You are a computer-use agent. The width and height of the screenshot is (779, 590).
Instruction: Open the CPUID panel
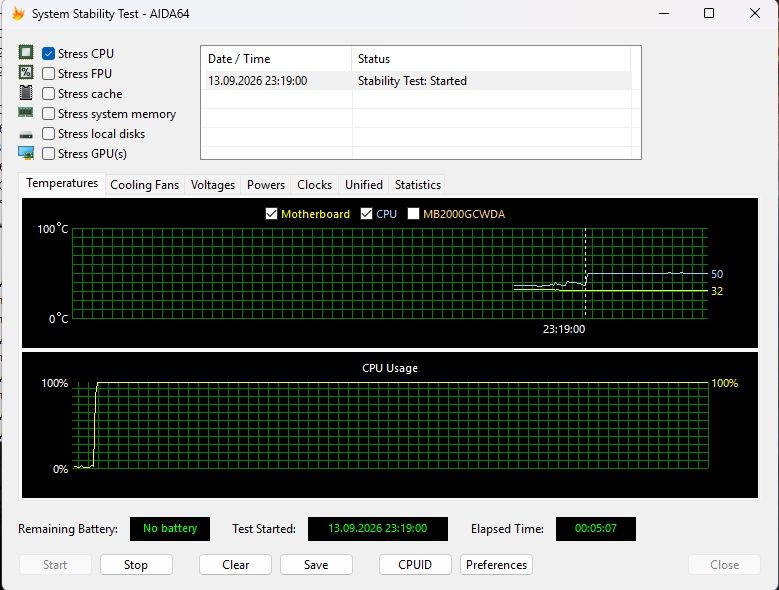[x=415, y=565]
